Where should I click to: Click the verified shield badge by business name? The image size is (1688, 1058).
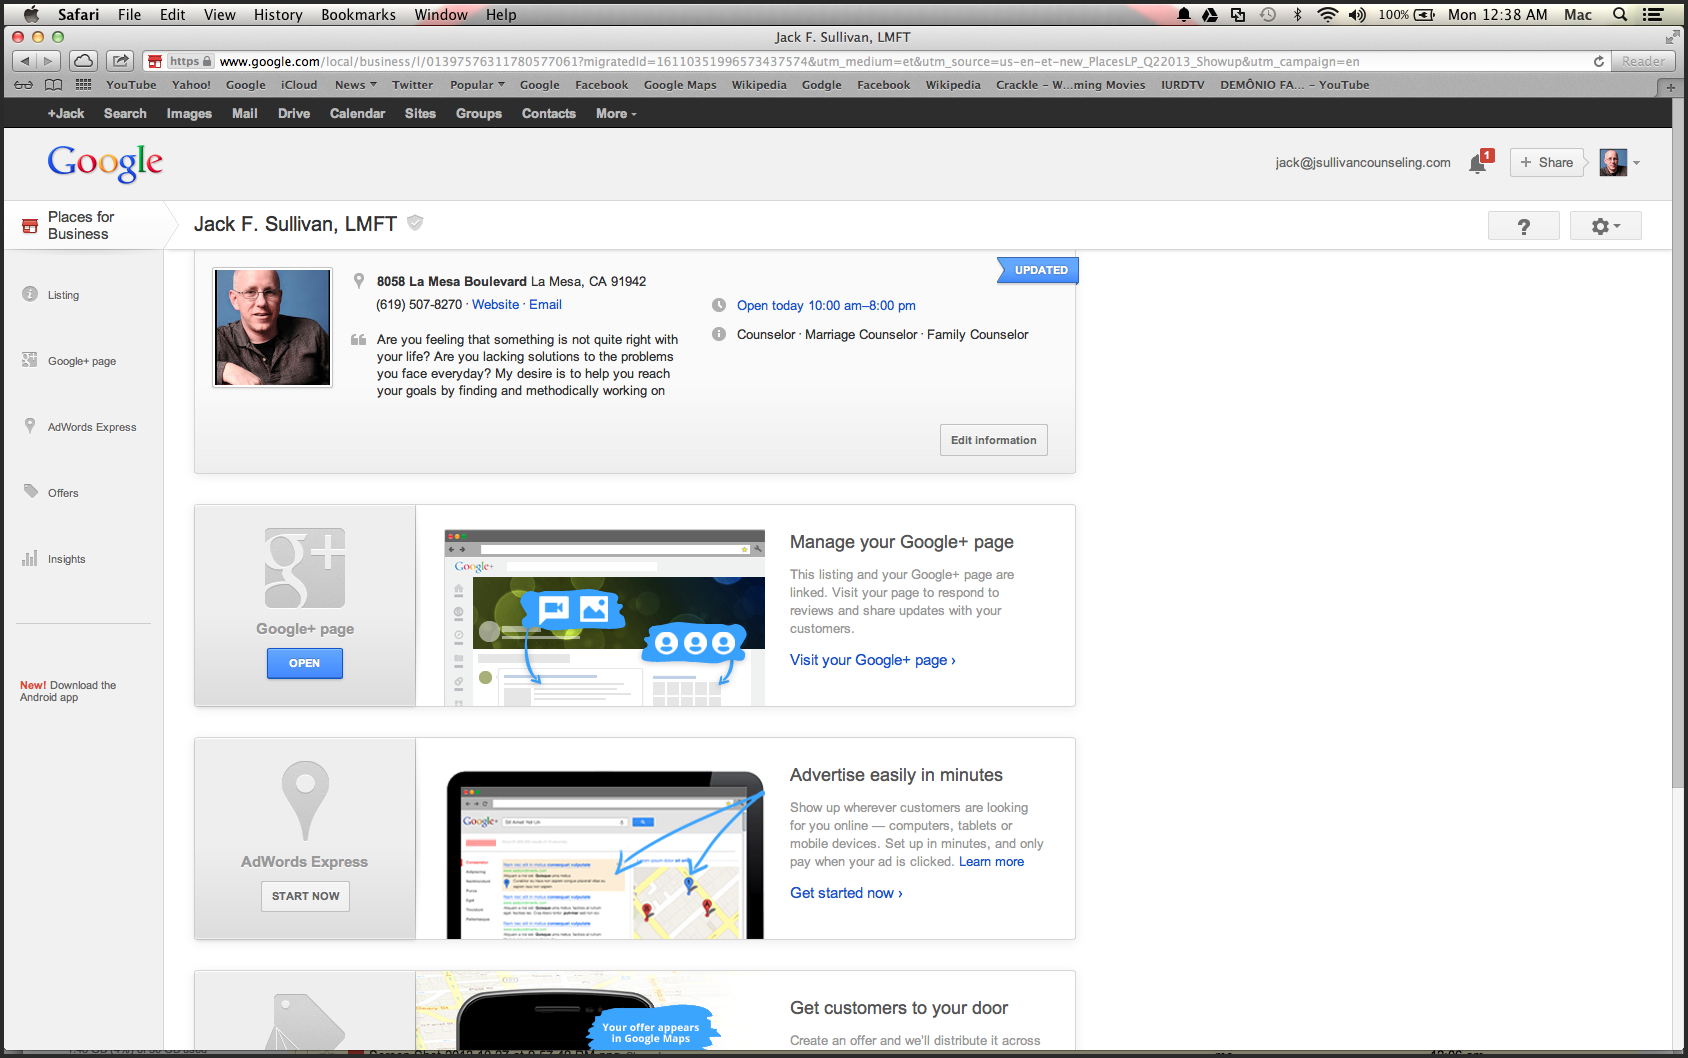click(x=415, y=223)
